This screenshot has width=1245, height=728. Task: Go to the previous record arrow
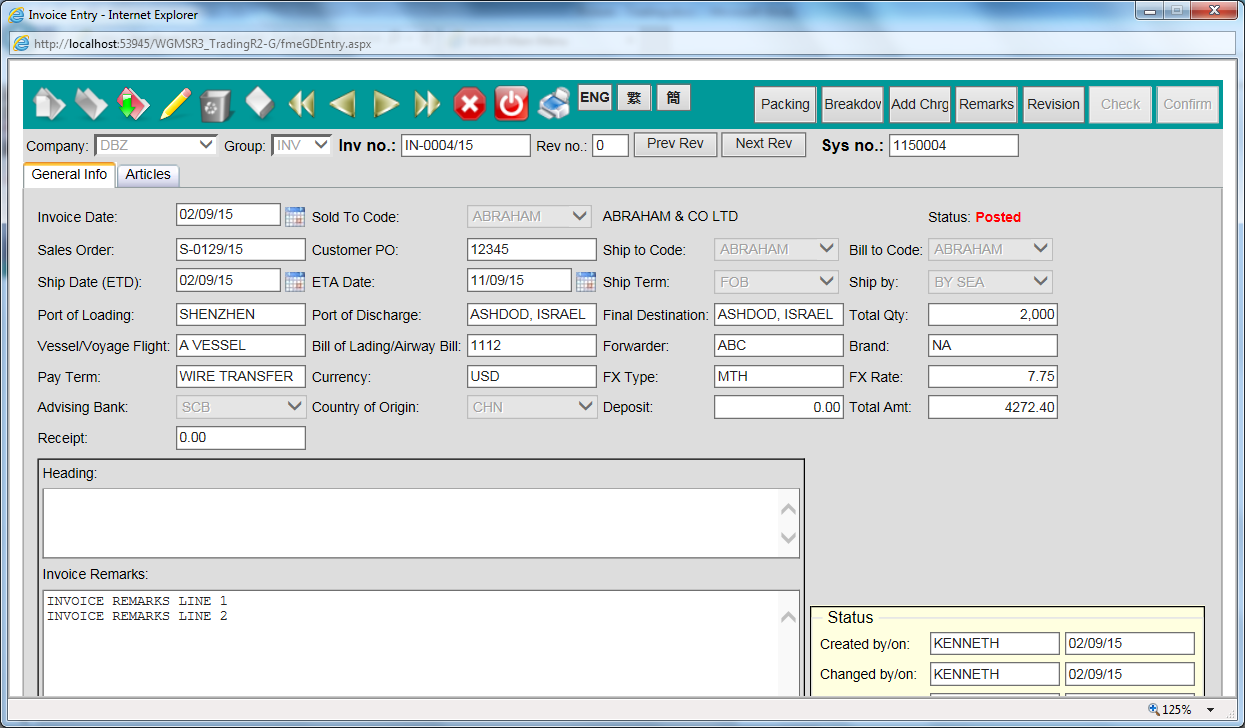tap(343, 104)
